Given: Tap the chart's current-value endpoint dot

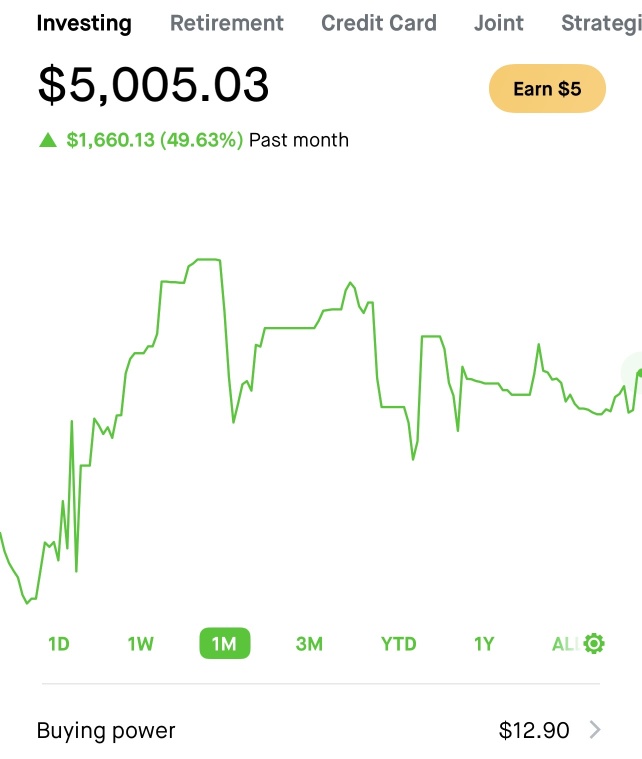Looking at the screenshot, I should coord(639,372).
